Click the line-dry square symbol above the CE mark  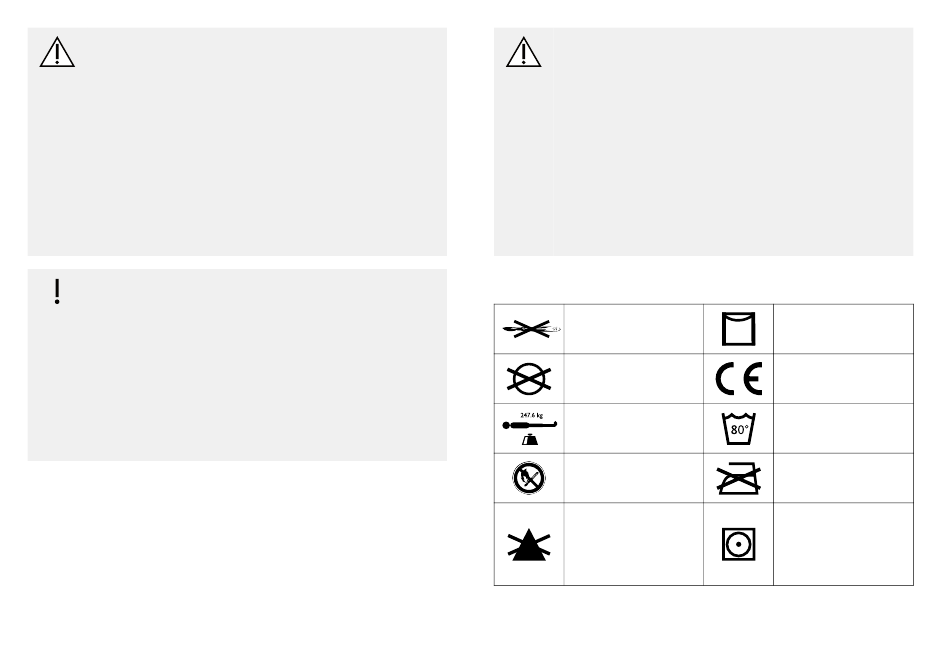click(739, 329)
